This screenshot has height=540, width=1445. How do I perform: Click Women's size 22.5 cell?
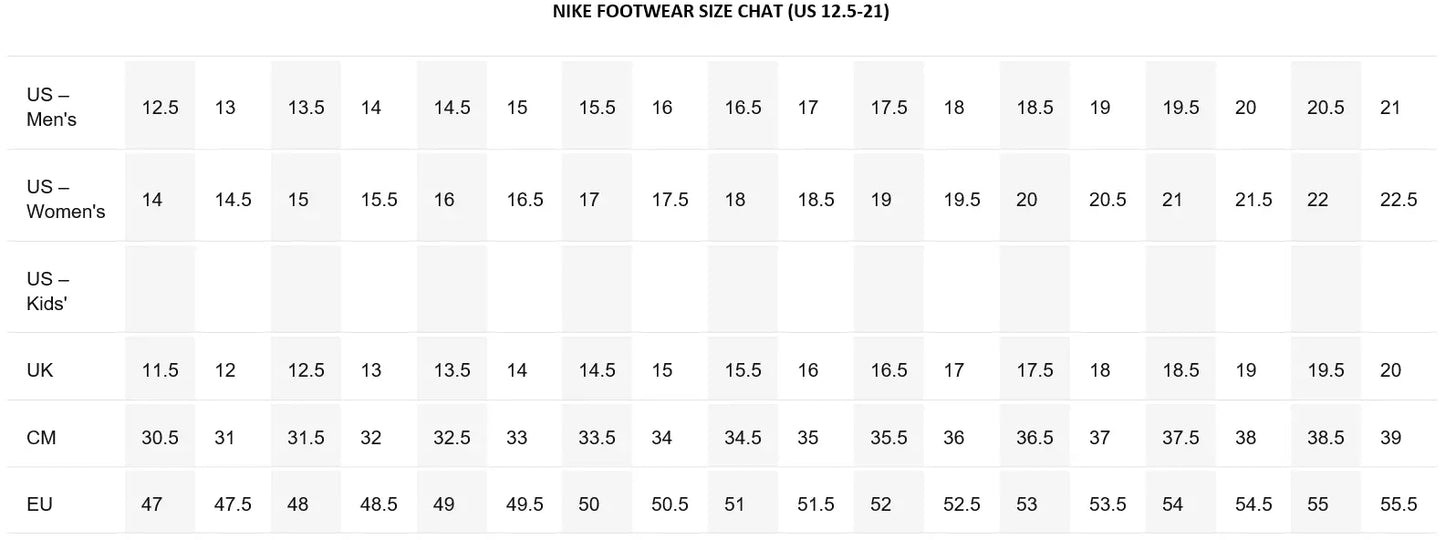[1401, 199]
